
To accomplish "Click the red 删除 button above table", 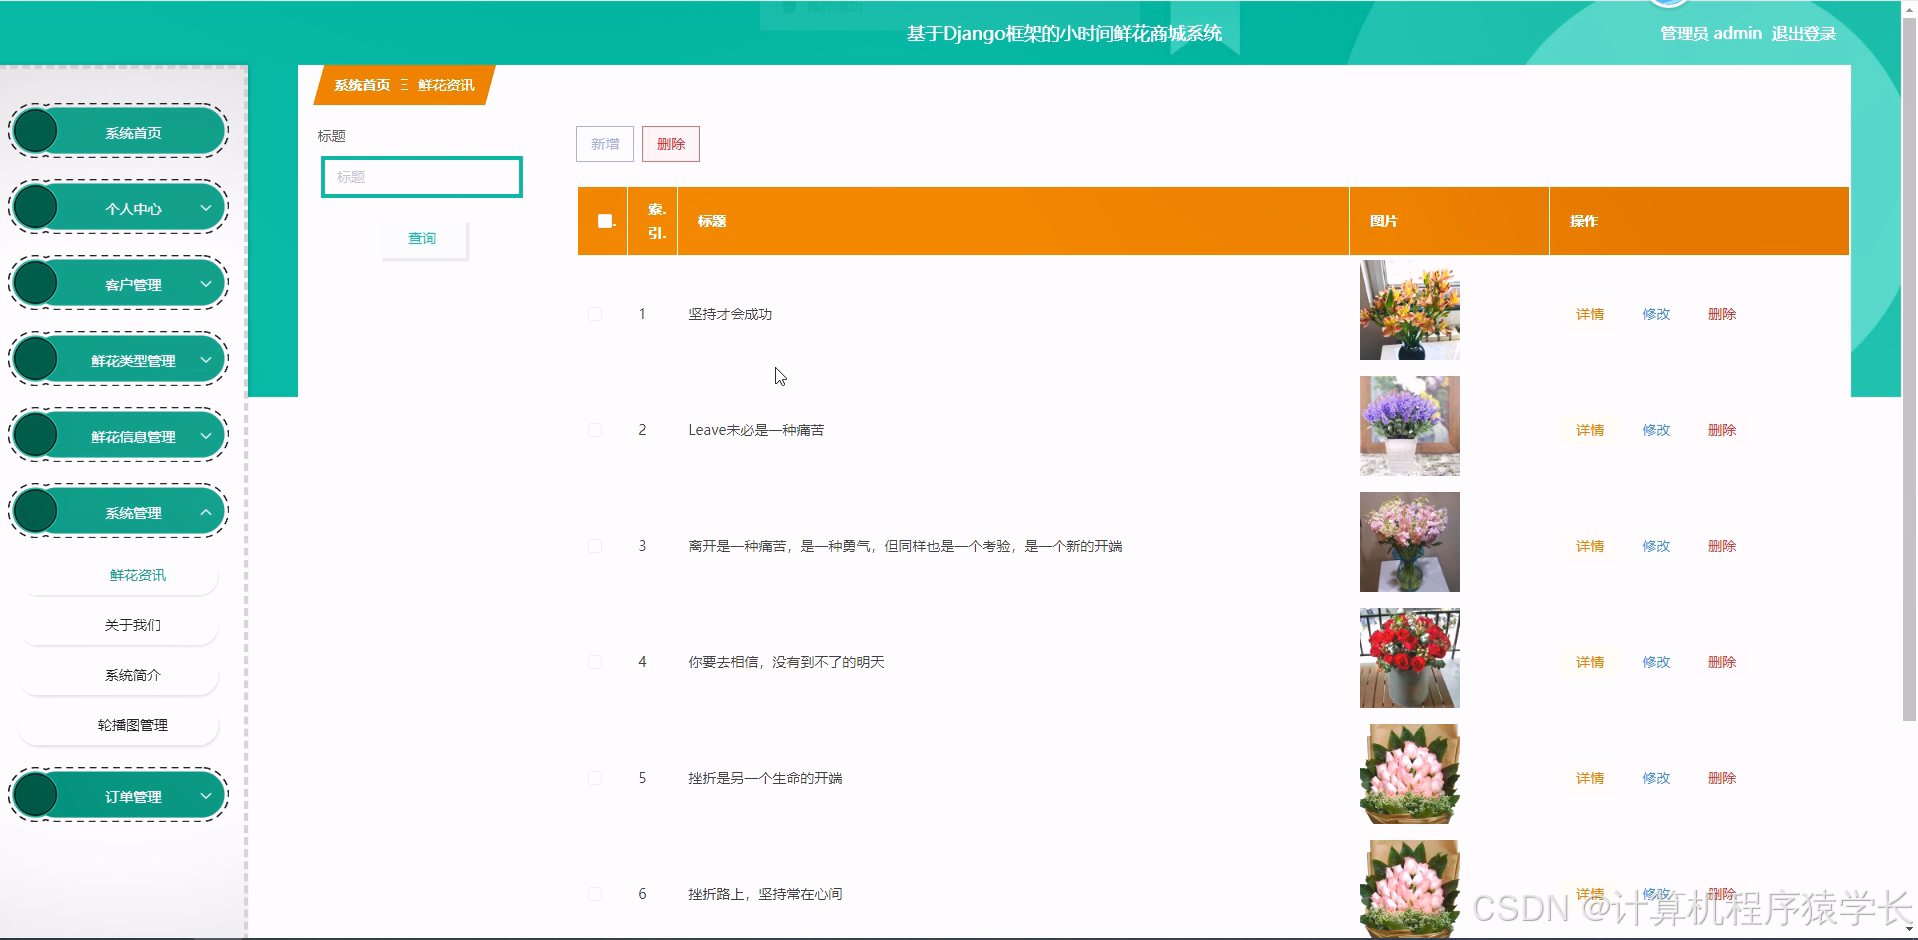I will pos(671,144).
